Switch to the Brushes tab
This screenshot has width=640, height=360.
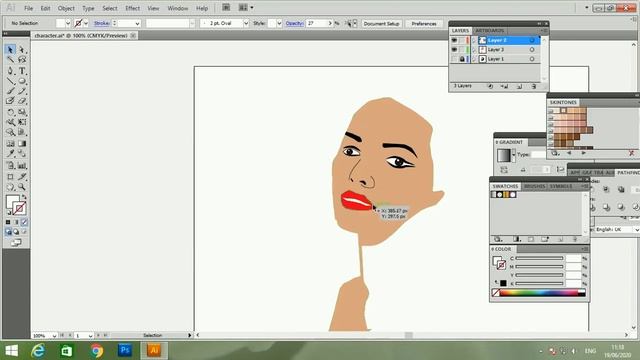tap(534, 186)
